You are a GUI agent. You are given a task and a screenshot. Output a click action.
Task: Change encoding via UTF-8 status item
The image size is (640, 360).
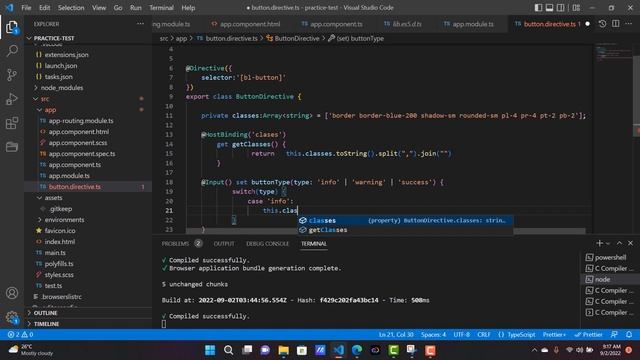461,334
